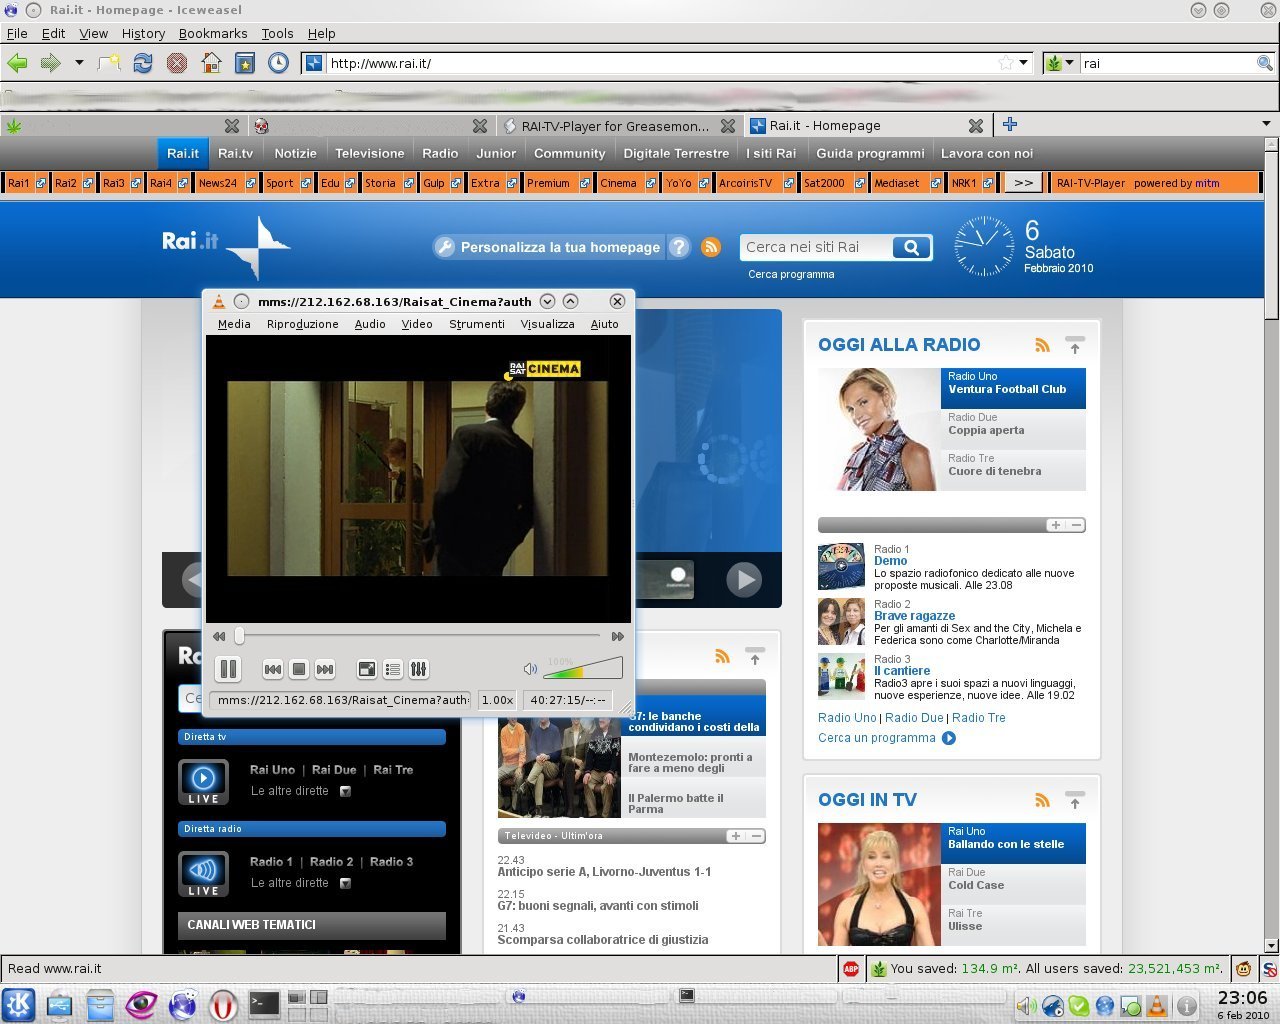
Task: Click the VLC volume slider
Action: pyautogui.click(x=585, y=669)
